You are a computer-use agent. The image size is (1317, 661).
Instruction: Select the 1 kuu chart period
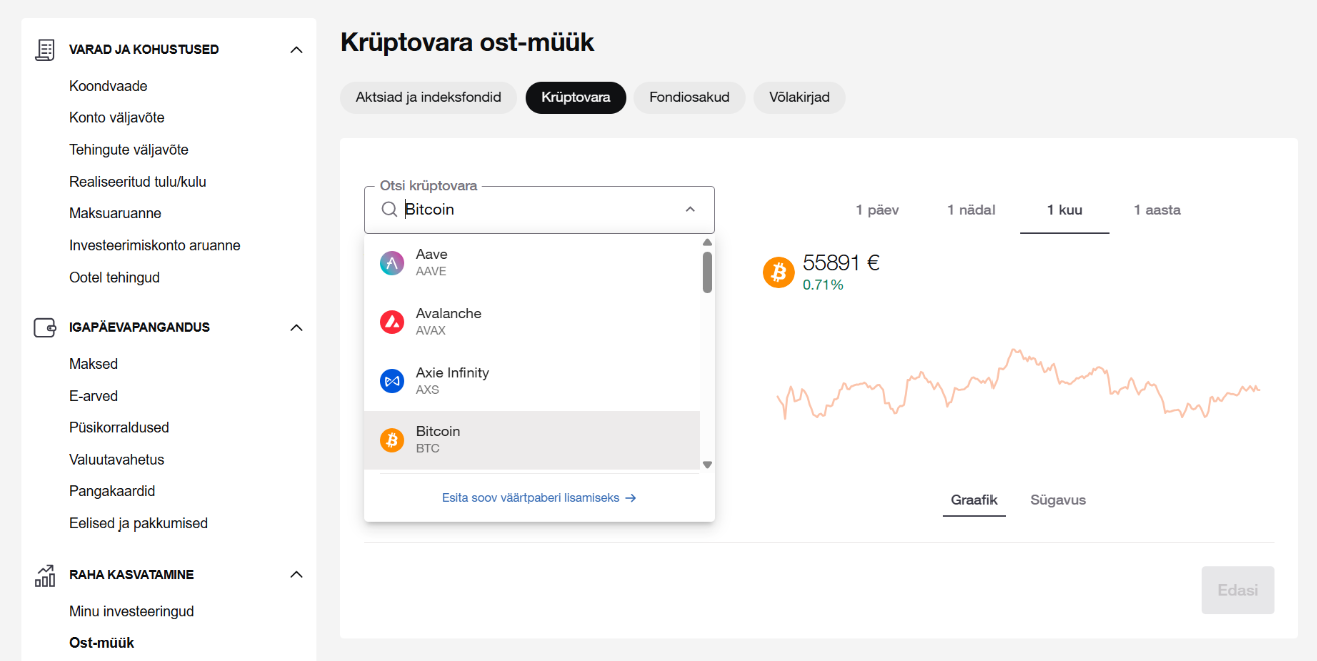coord(1064,210)
